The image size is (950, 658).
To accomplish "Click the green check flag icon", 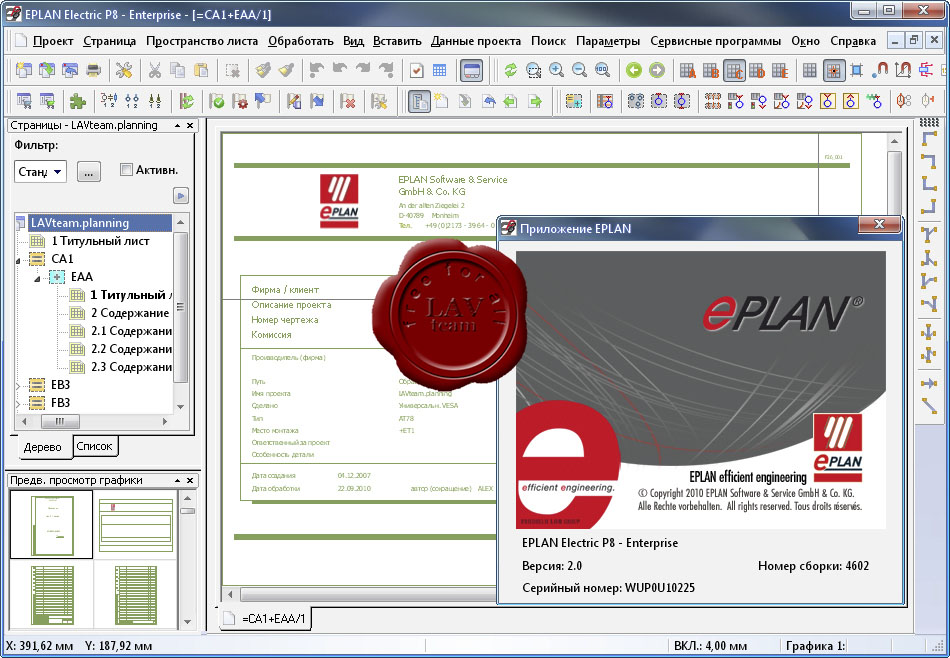I will click(217, 101).
